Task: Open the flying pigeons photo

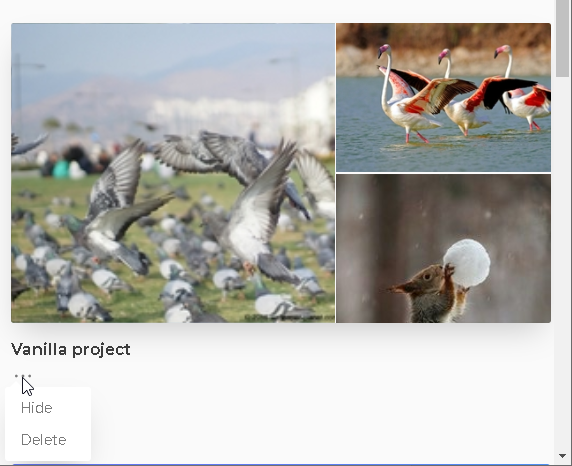Action: coord(173,173)
